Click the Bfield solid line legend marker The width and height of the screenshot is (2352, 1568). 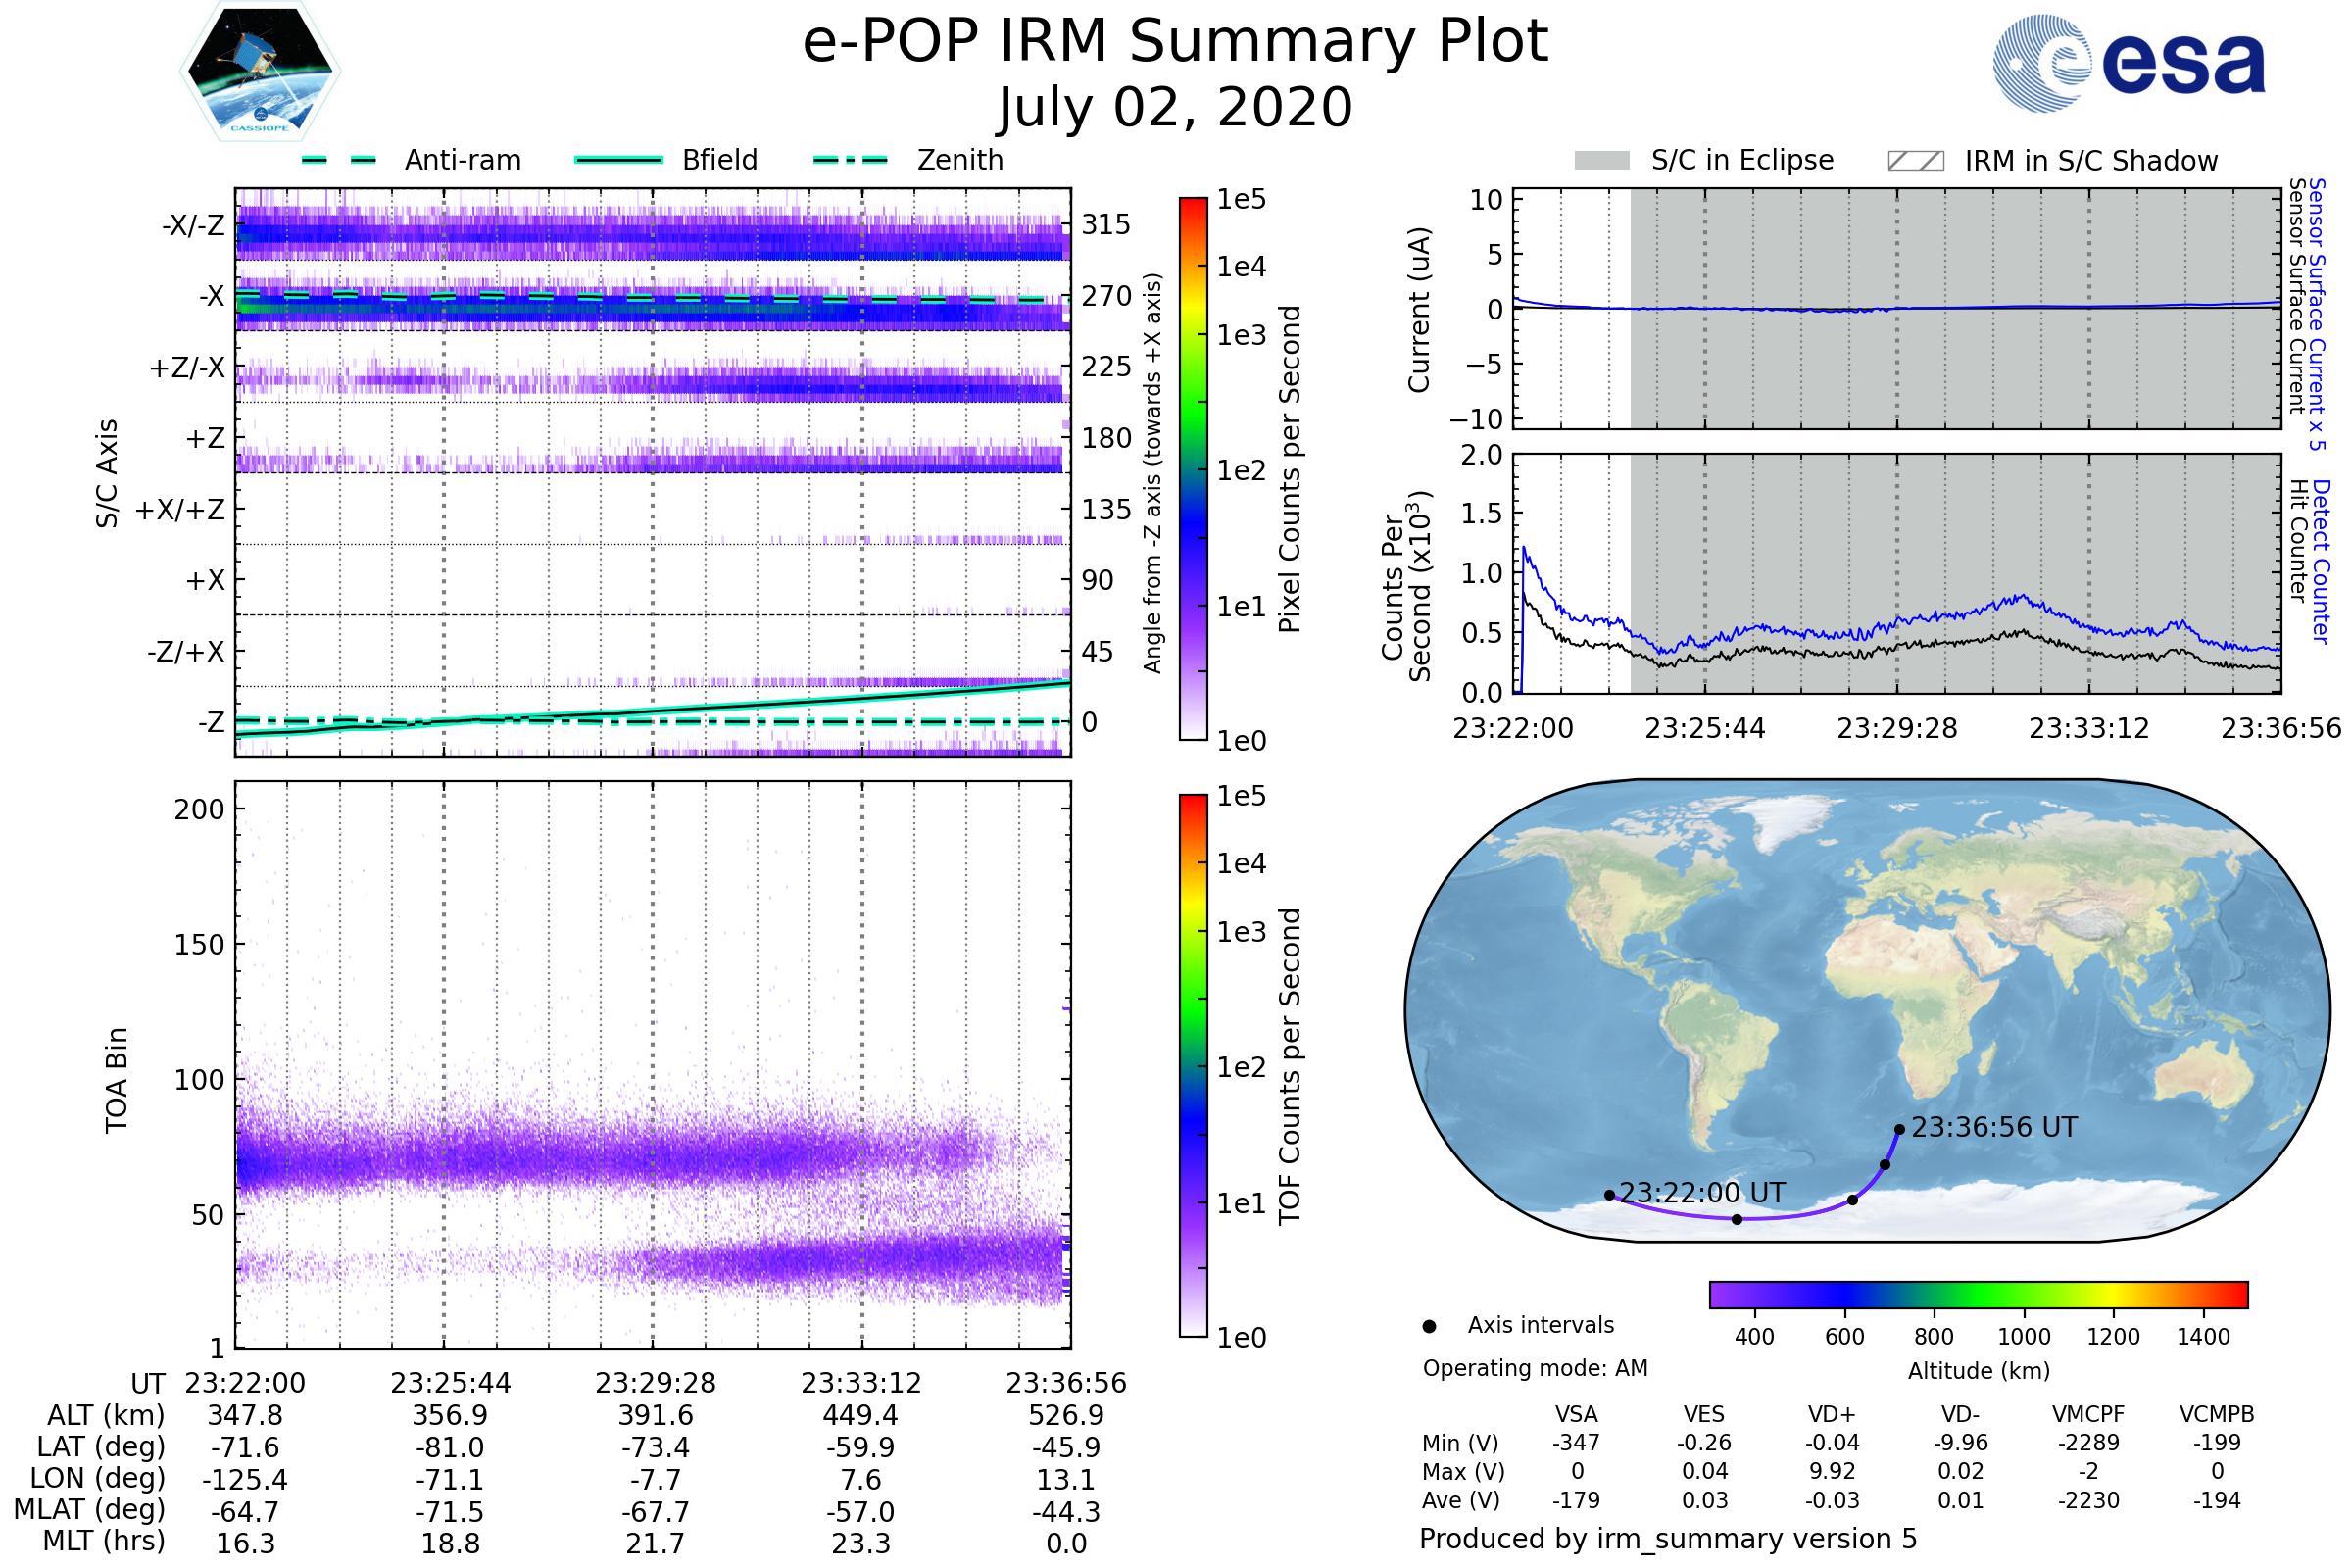[x=619, y=160]
